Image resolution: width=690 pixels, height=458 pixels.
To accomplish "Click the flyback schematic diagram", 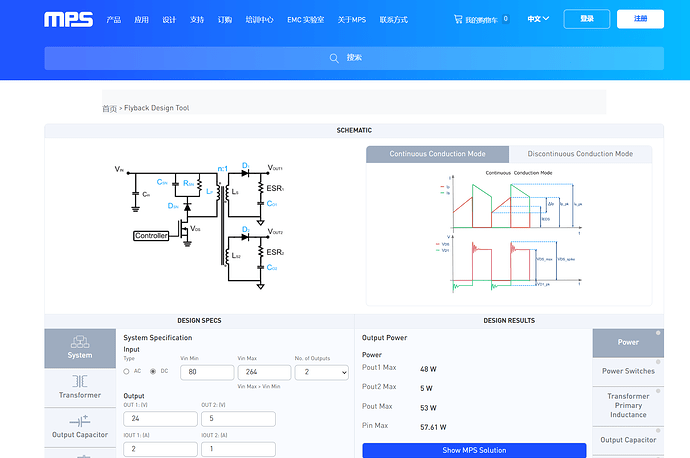I will [200, 225].
